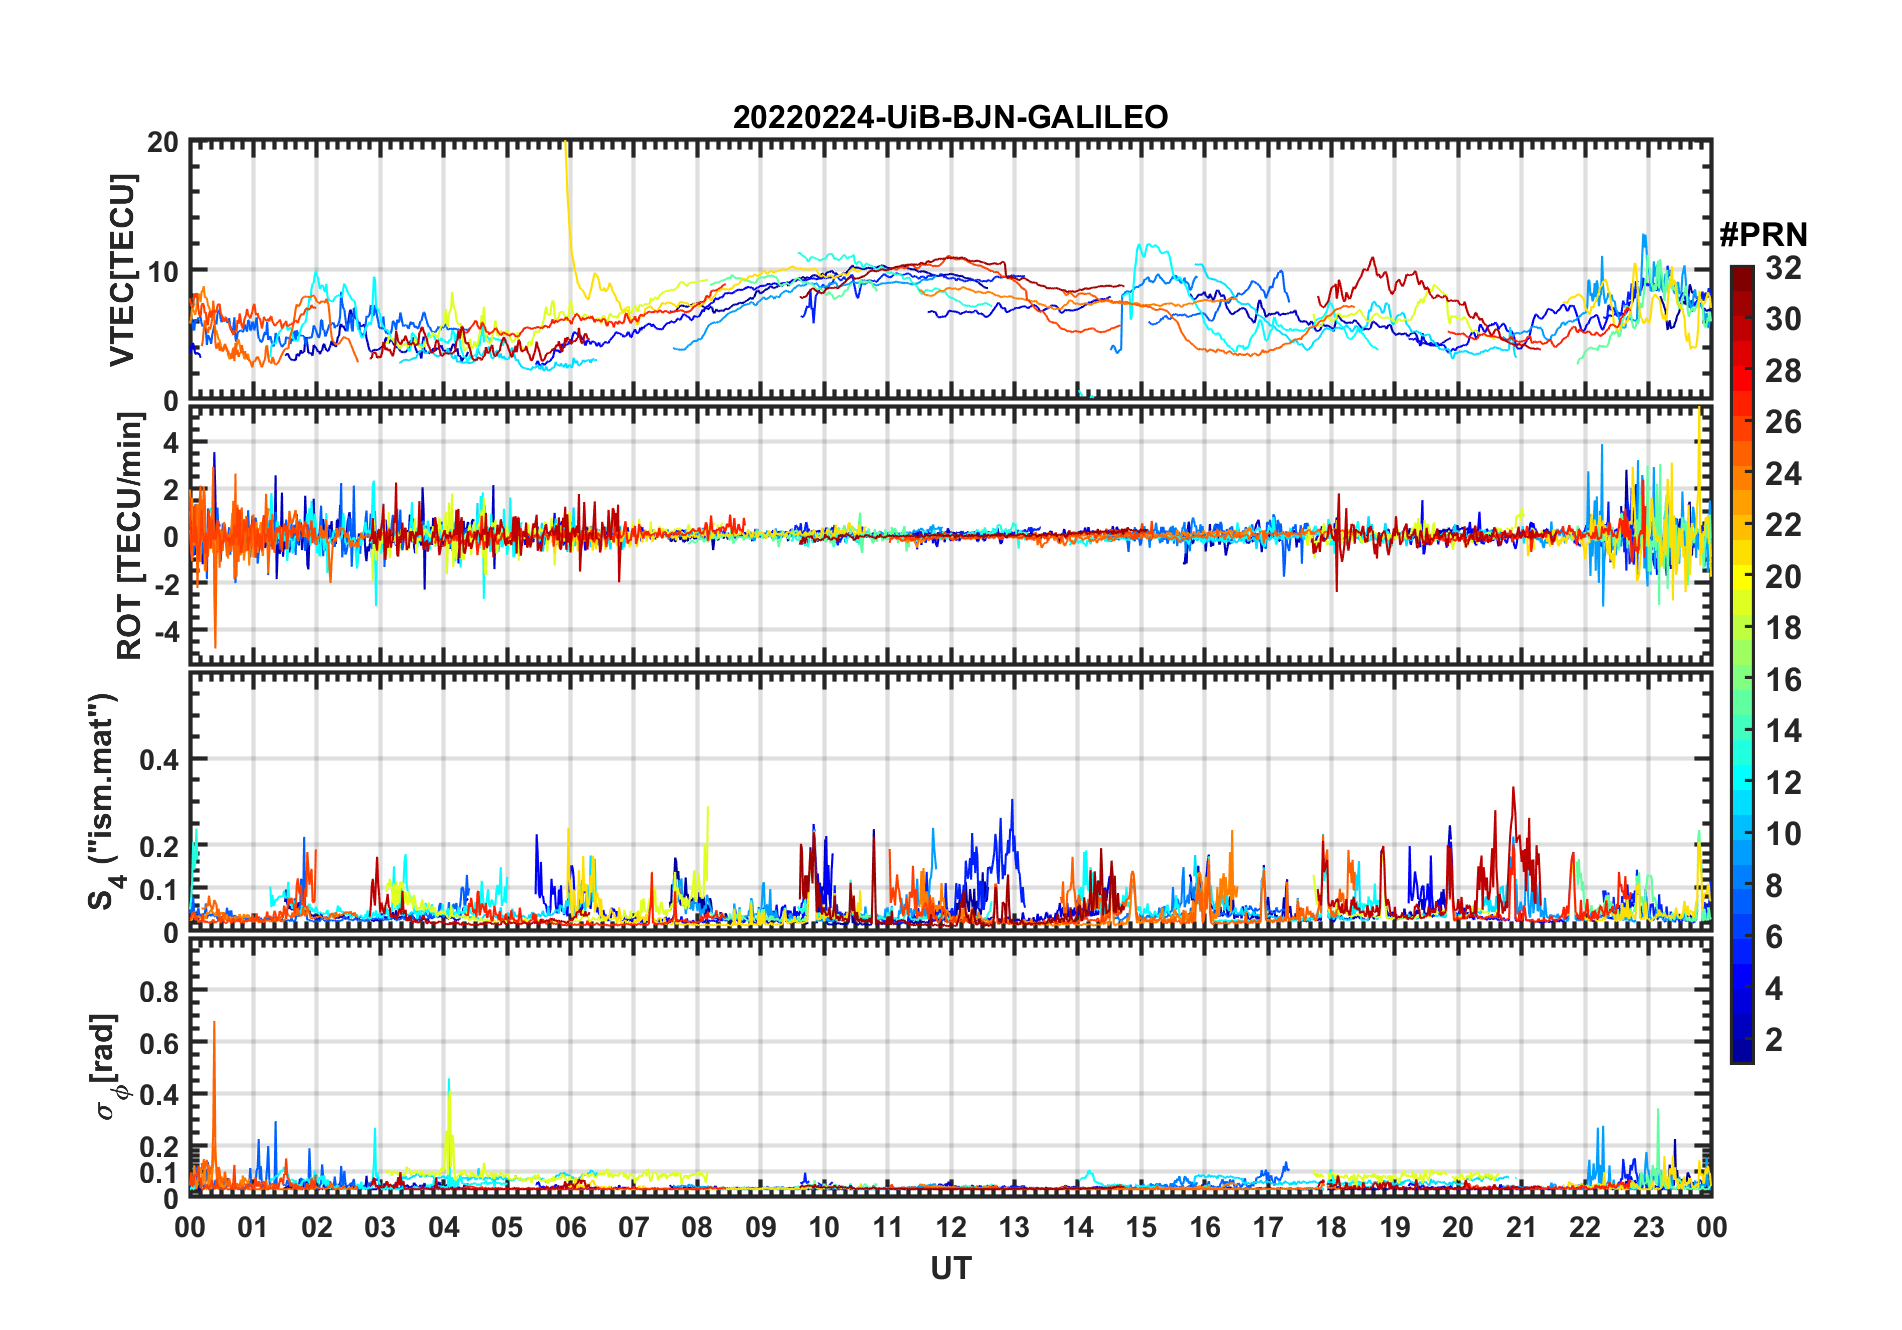The image size is (1902, 1330).
Task: Click the "ROT [TECU/min]" y-axis label
Action: 130,536
